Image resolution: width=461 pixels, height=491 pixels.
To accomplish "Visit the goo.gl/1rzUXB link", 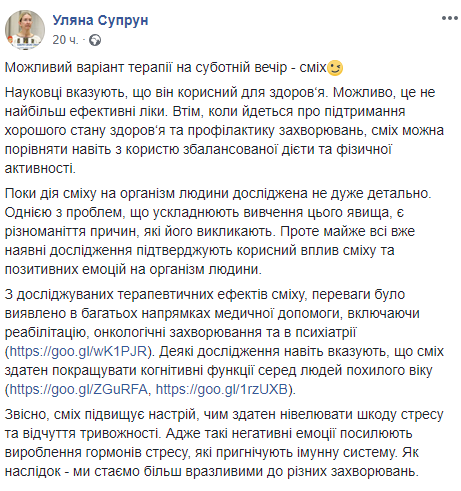I will coord(222,389).
